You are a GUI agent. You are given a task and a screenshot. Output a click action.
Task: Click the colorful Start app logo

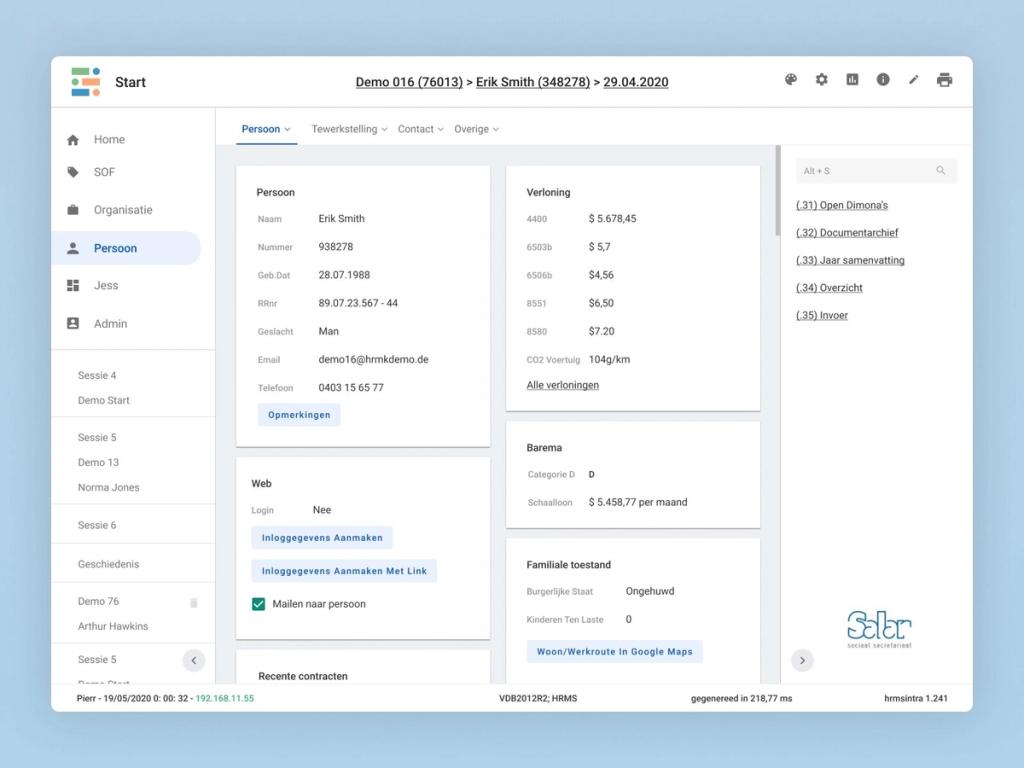(x=86, y=82)
